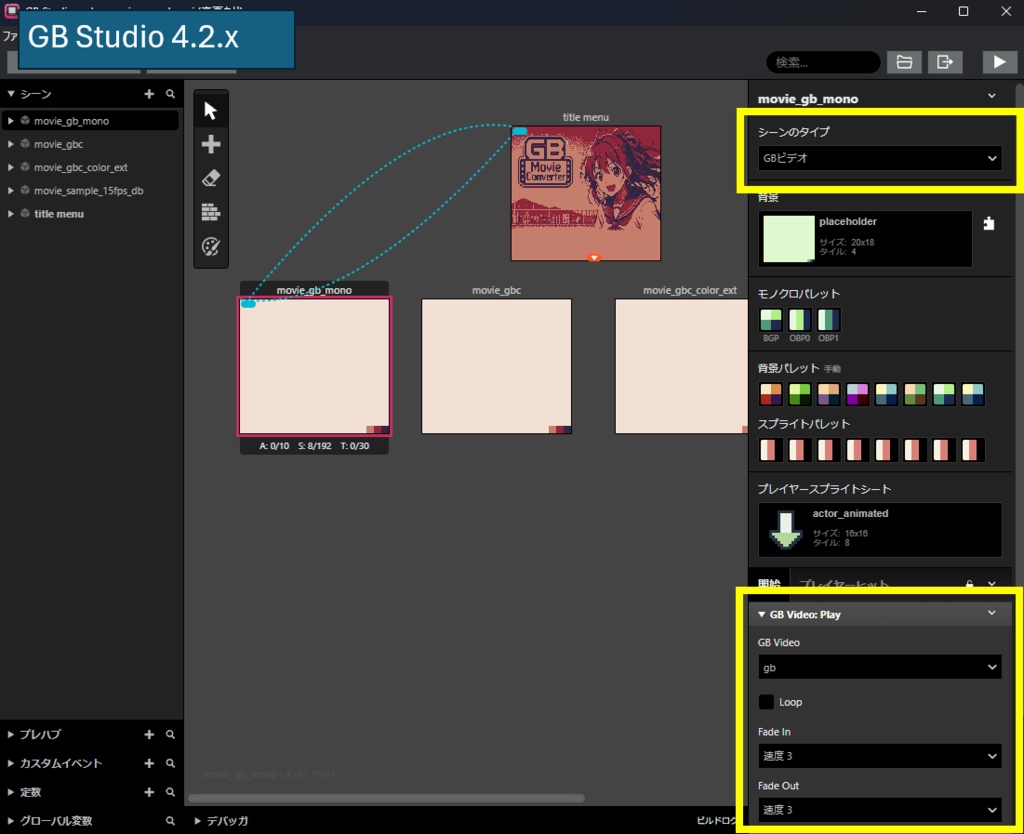Viewport: 1024px width, 834px height.
Task: Select the arrow pointer tool
Action: click(210, 110)
